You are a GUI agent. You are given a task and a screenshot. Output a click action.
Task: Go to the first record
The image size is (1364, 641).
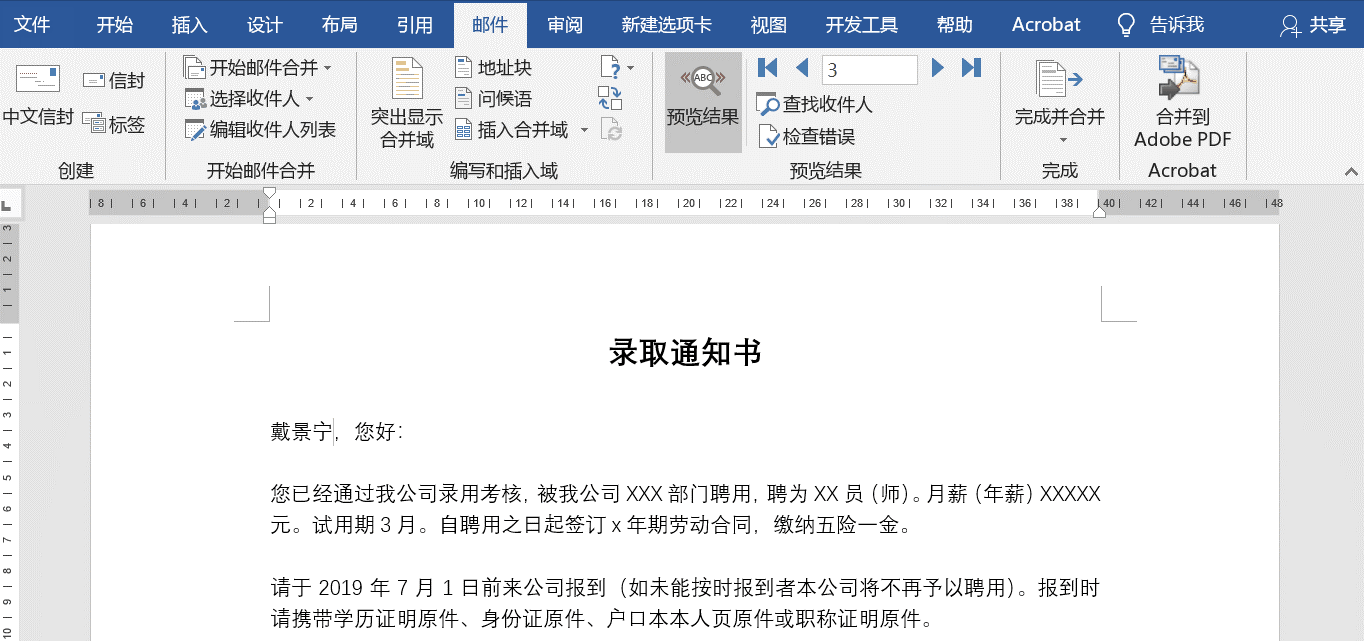[768, 67]
